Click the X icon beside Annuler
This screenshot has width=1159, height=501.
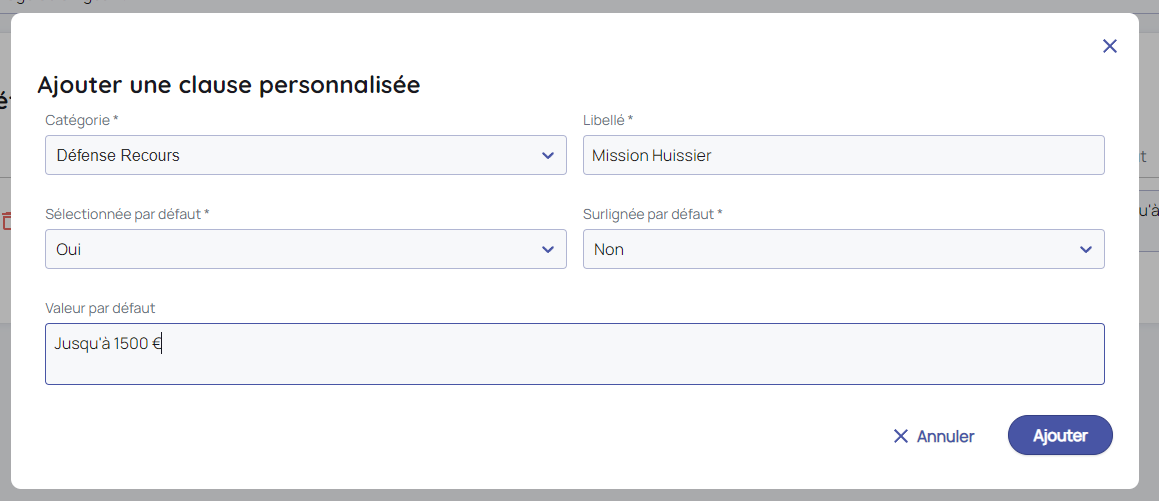pyautogui.click(x=900, y=436)
